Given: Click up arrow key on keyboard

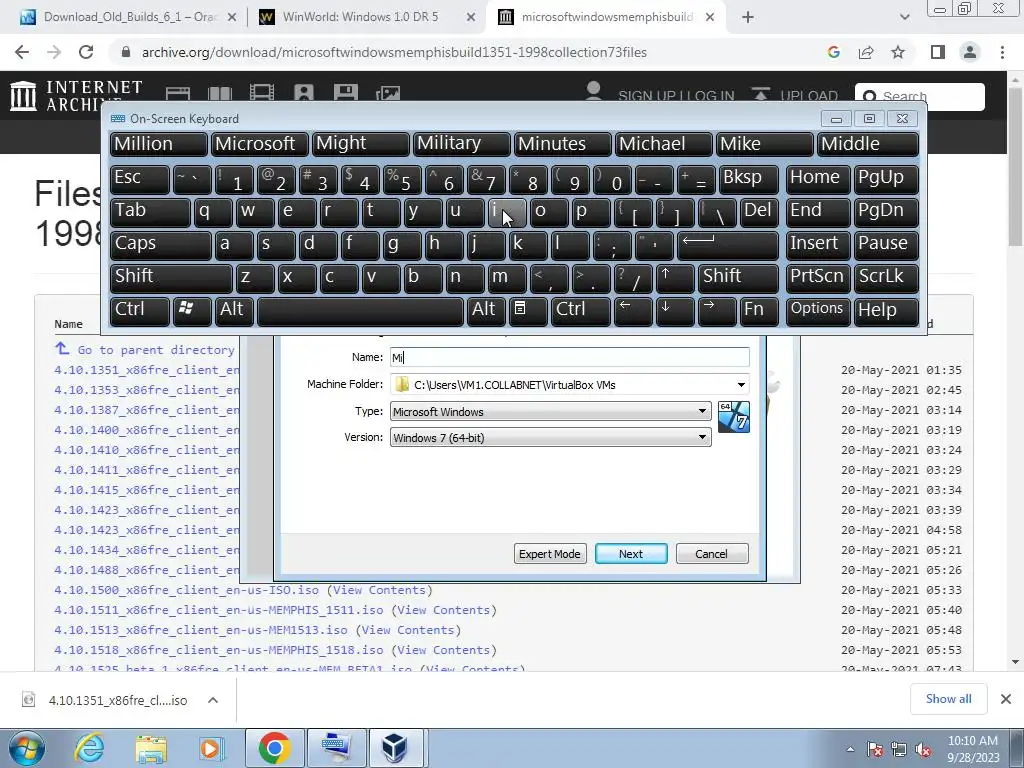Looking at the screenshot, I should click(x=675, y=278).
